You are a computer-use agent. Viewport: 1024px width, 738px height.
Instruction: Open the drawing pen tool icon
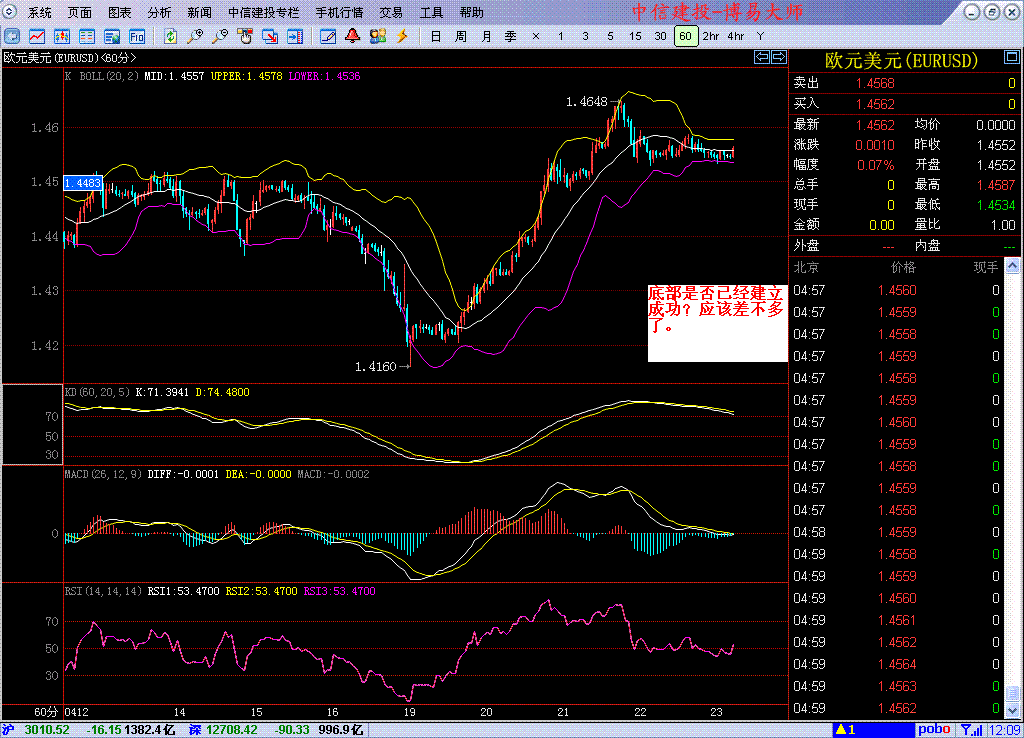click(328, 37)
